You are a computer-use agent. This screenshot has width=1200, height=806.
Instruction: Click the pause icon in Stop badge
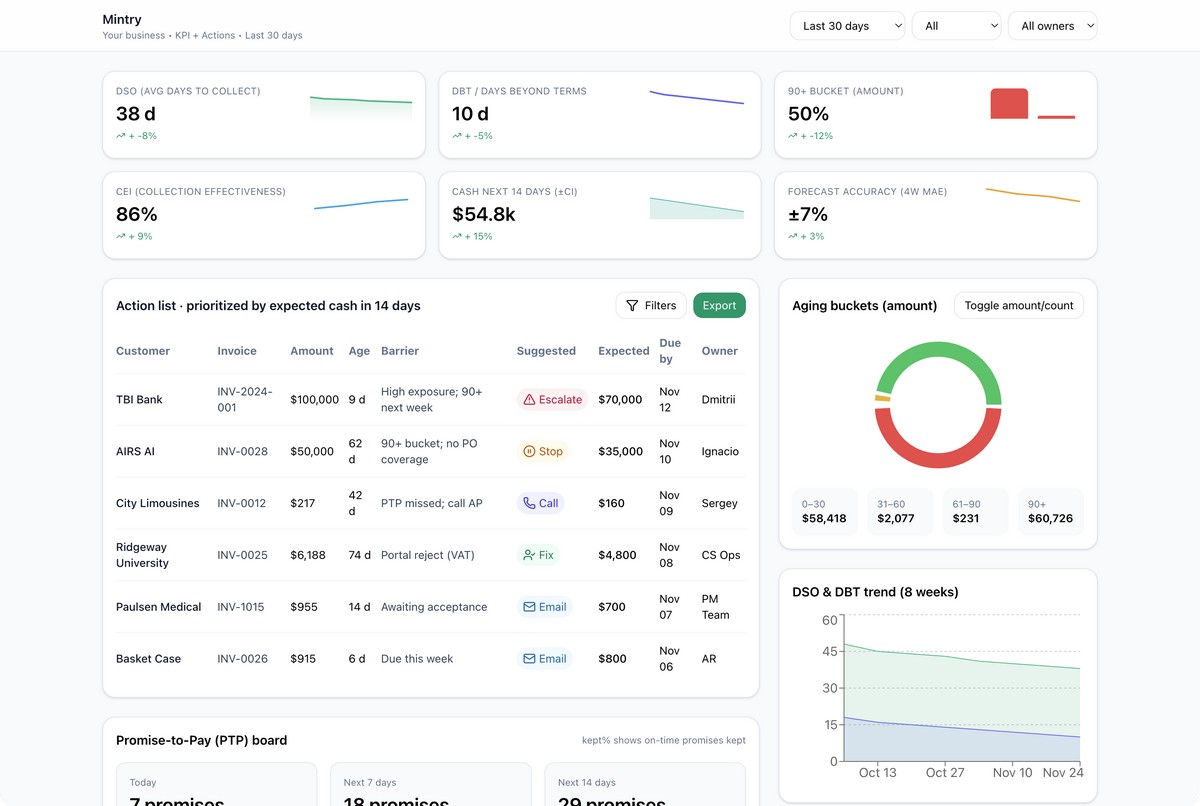tap(530, 451)
